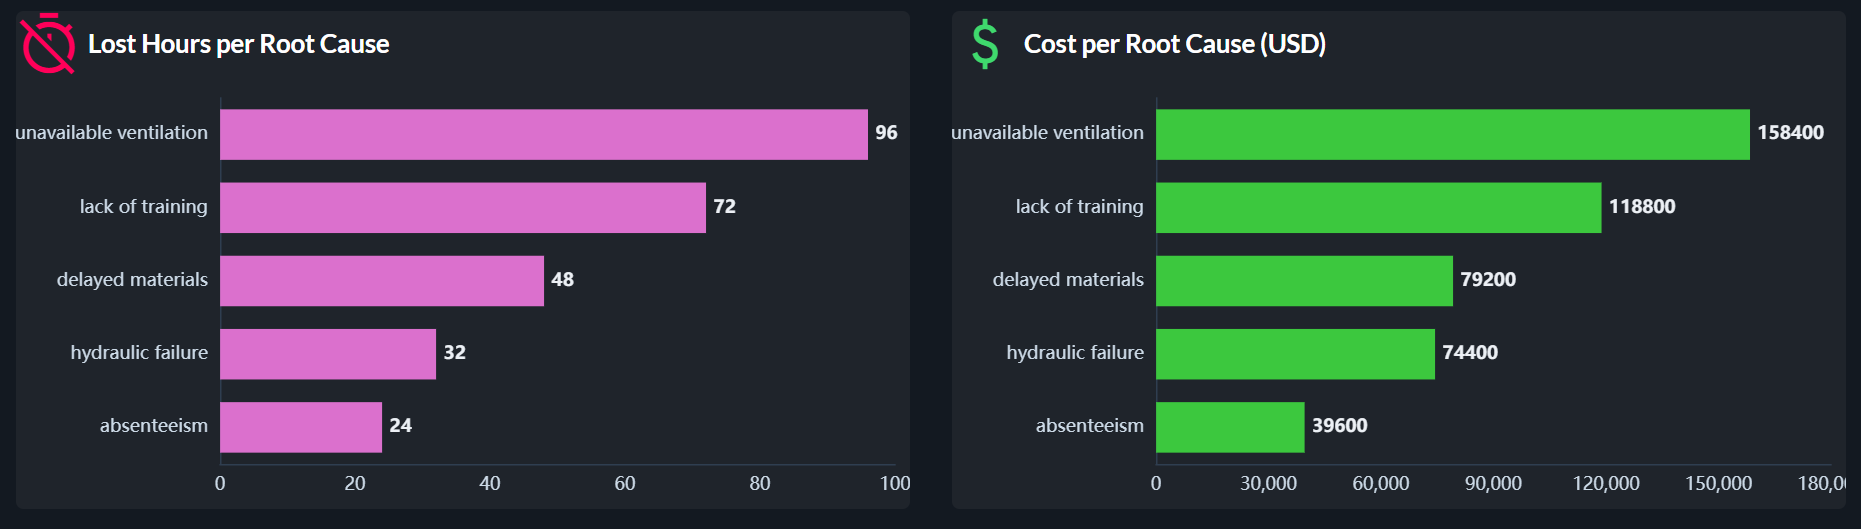Click axis tick 90,000 in Cost chart
1861x529 pixels.
1493,484
